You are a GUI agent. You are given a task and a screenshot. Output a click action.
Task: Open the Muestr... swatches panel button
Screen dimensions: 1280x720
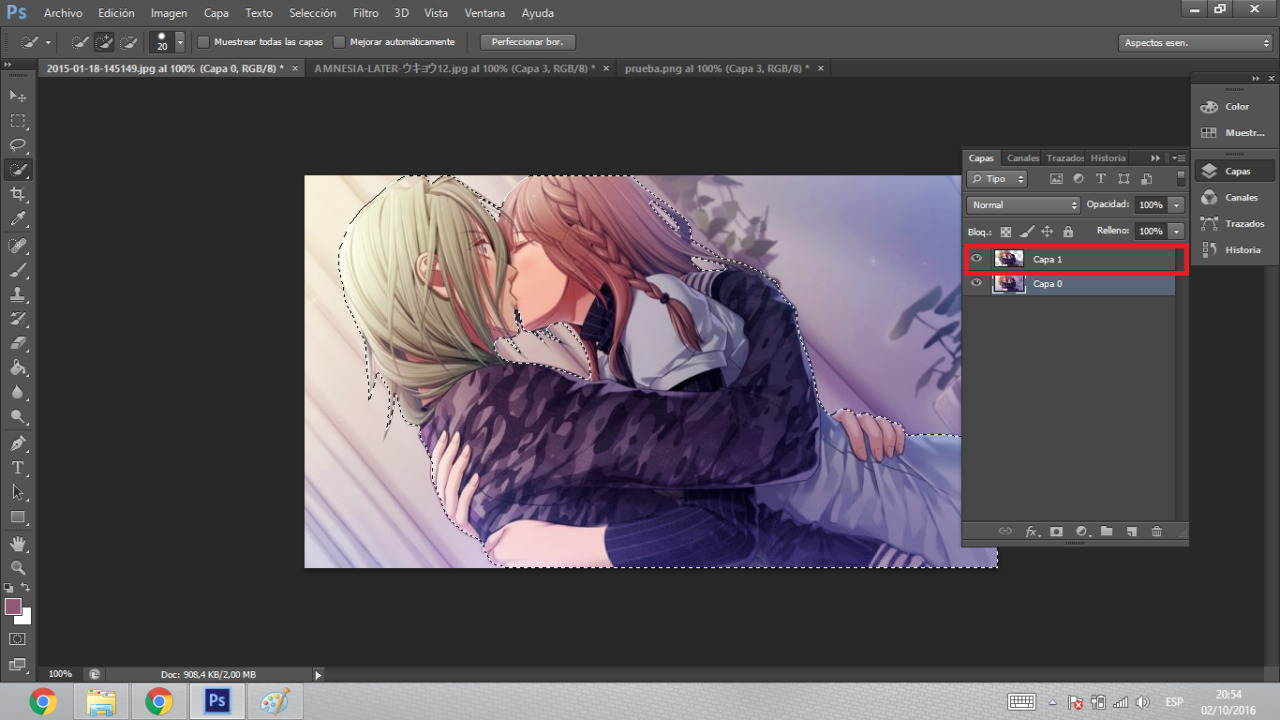[1234, 133]
